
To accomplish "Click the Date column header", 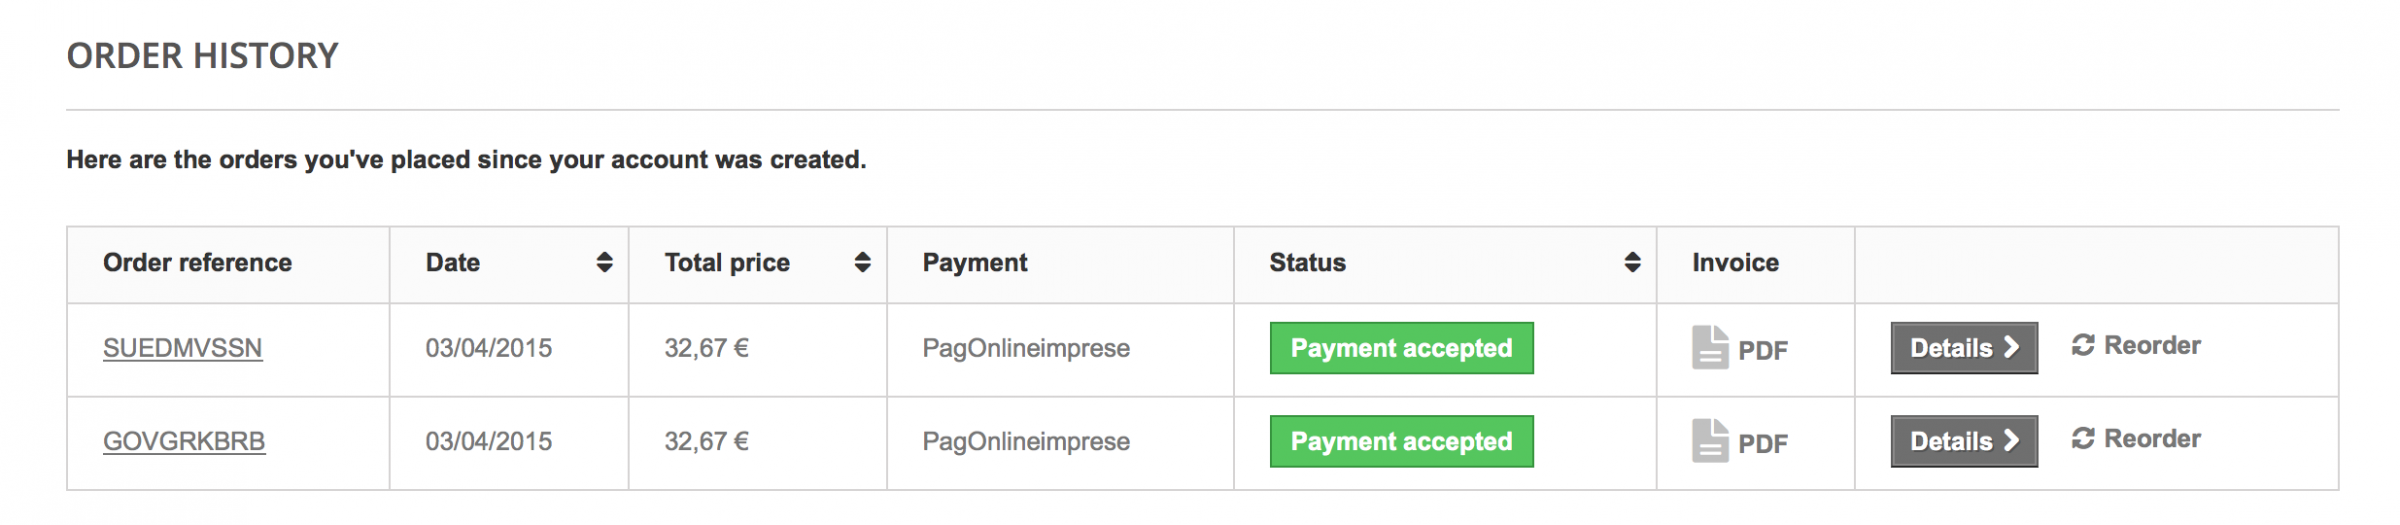I will 453,263.
